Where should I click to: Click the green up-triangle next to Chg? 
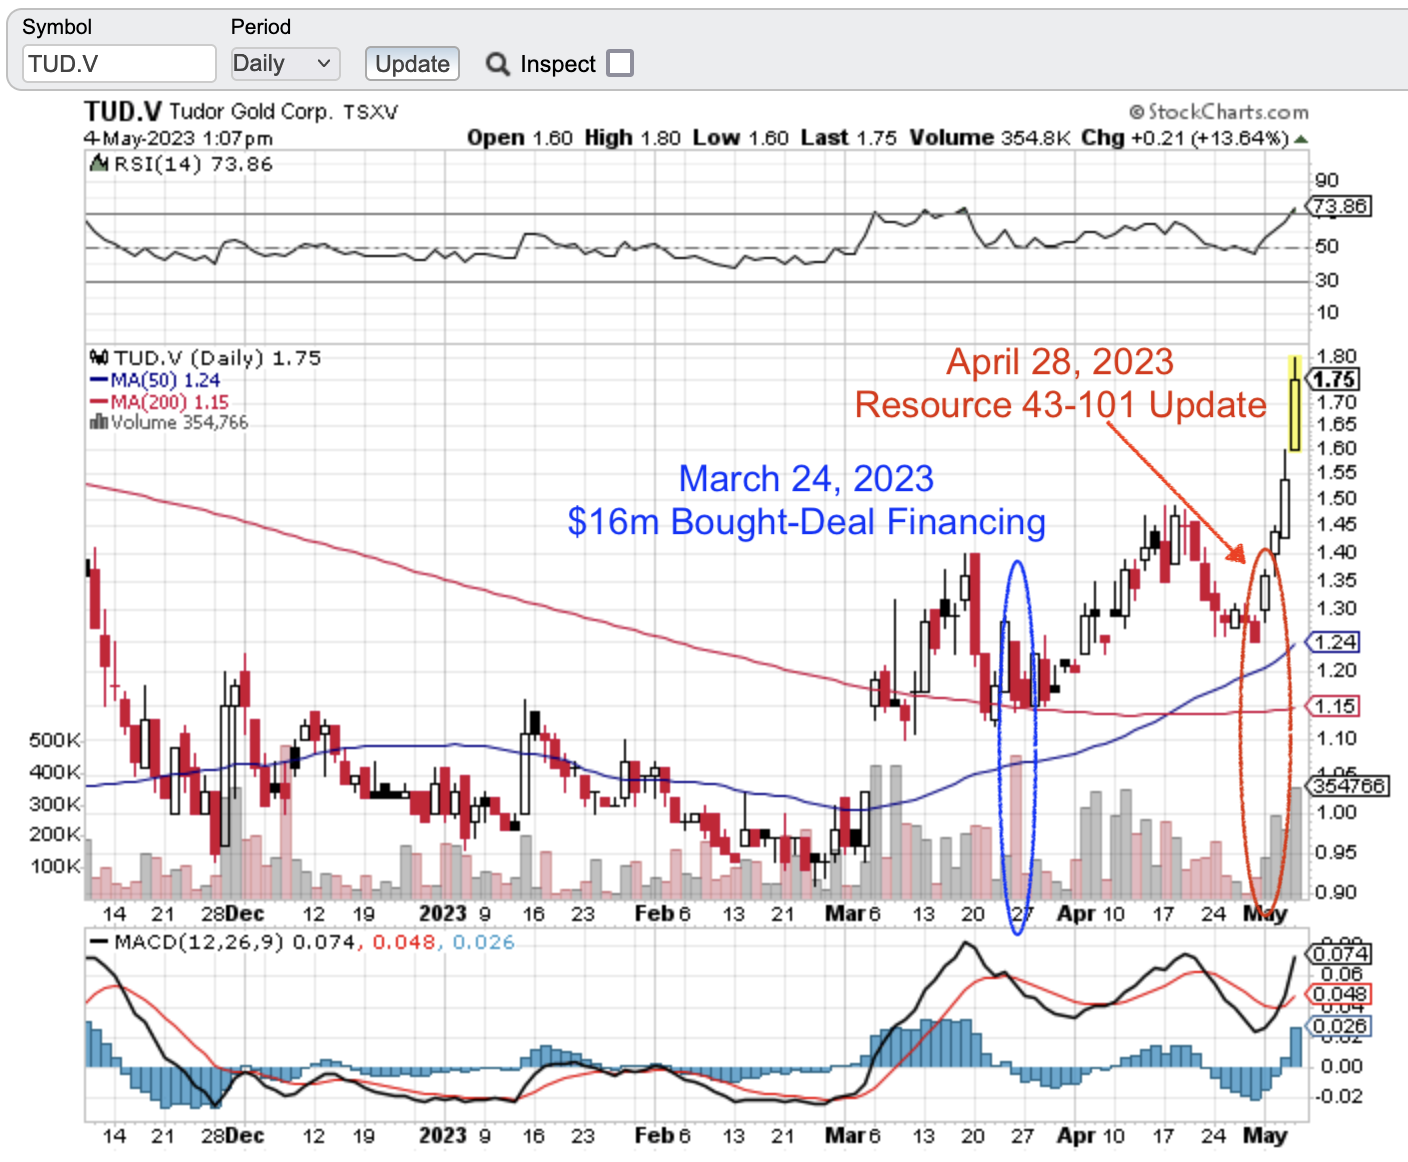coord(1301,139)
